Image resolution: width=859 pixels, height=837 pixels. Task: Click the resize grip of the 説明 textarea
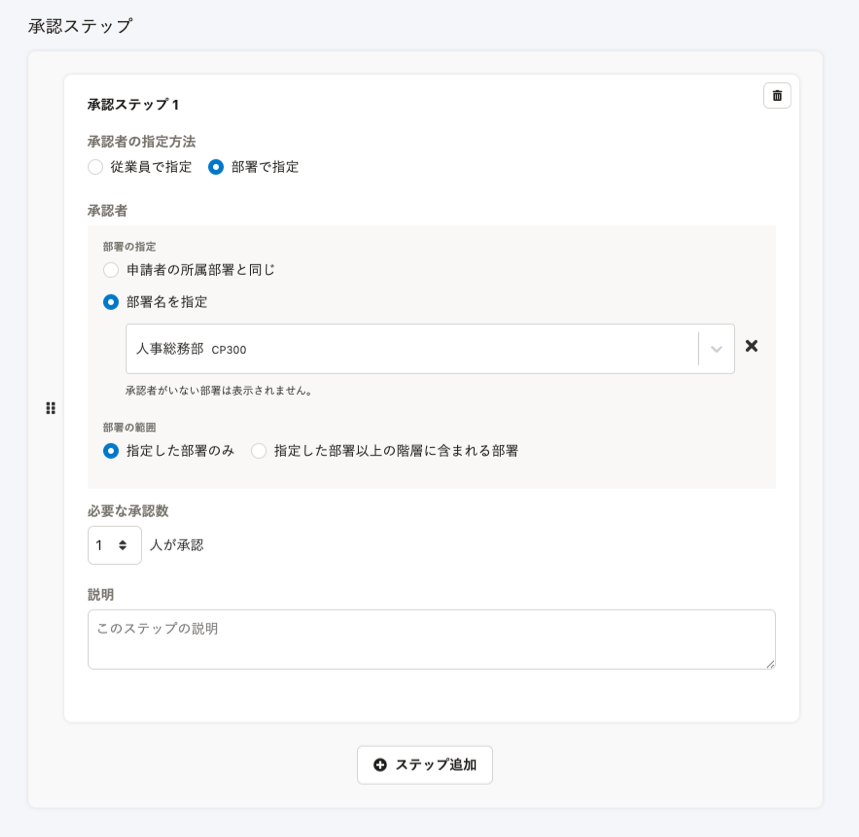[770, 664]
